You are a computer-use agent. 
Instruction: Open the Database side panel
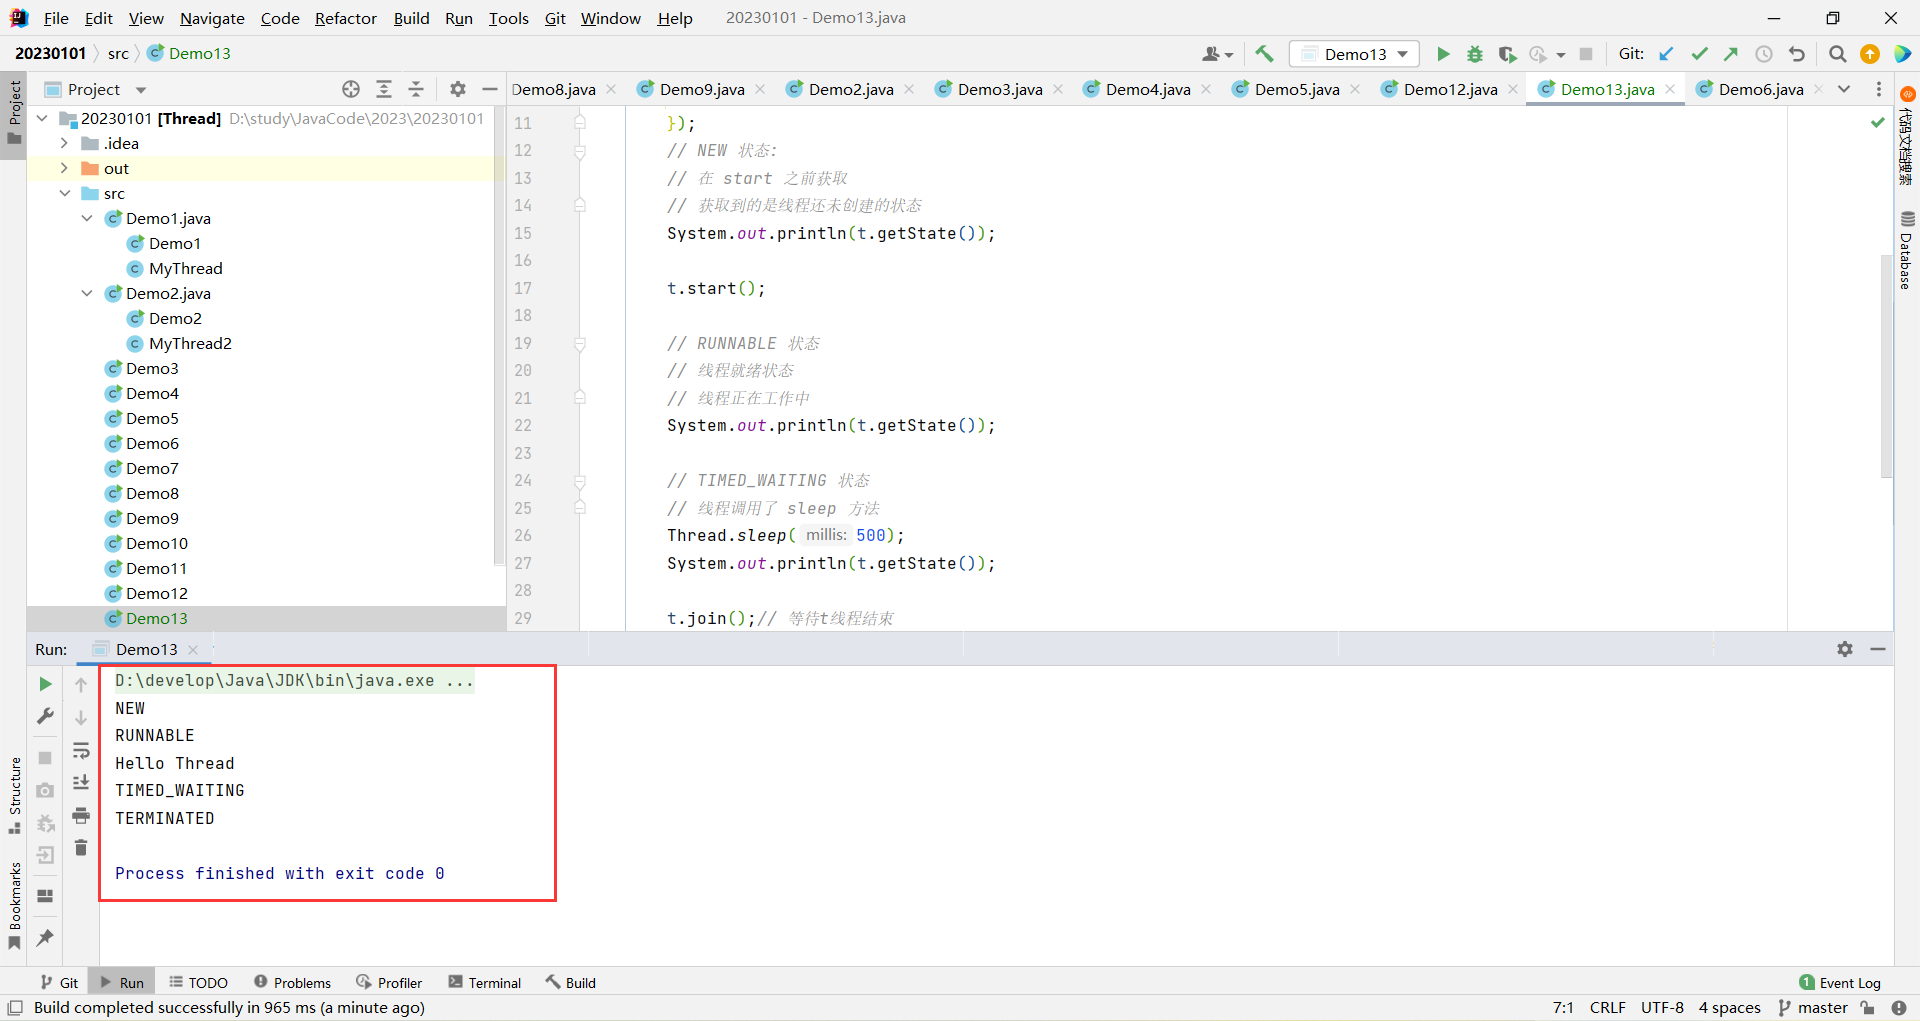[x=1907, y=250]
